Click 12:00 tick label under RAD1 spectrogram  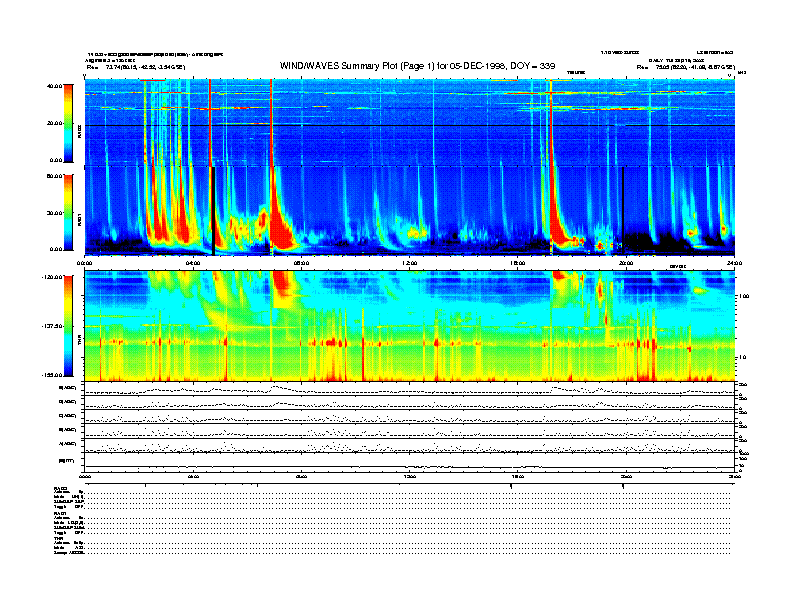(410, 263)
